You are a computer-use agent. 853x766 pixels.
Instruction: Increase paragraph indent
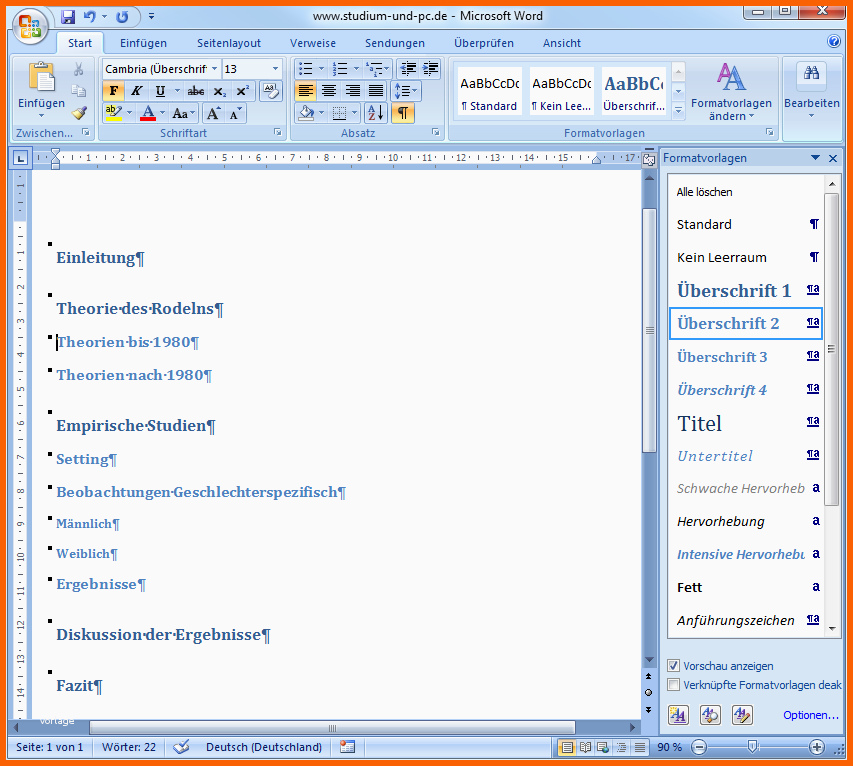pos(430,69)
